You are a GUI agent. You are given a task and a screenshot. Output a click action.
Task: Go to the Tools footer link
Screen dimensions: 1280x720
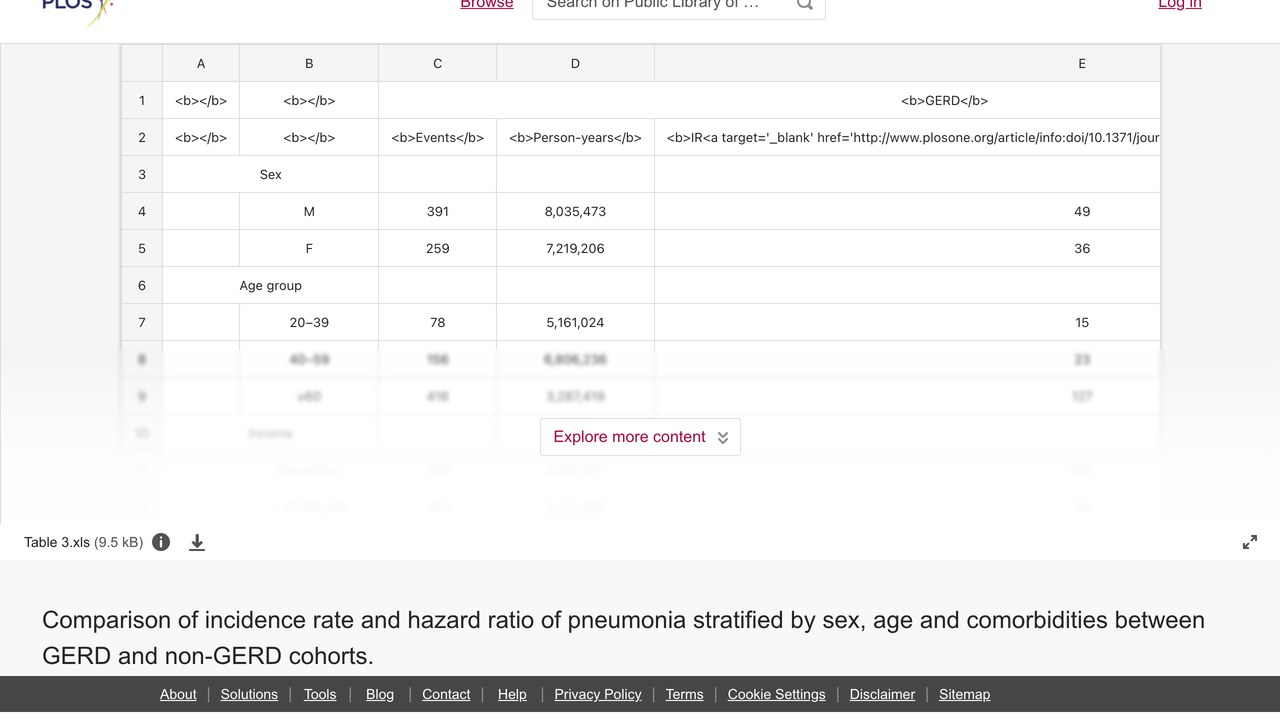(x=320, y=694)
